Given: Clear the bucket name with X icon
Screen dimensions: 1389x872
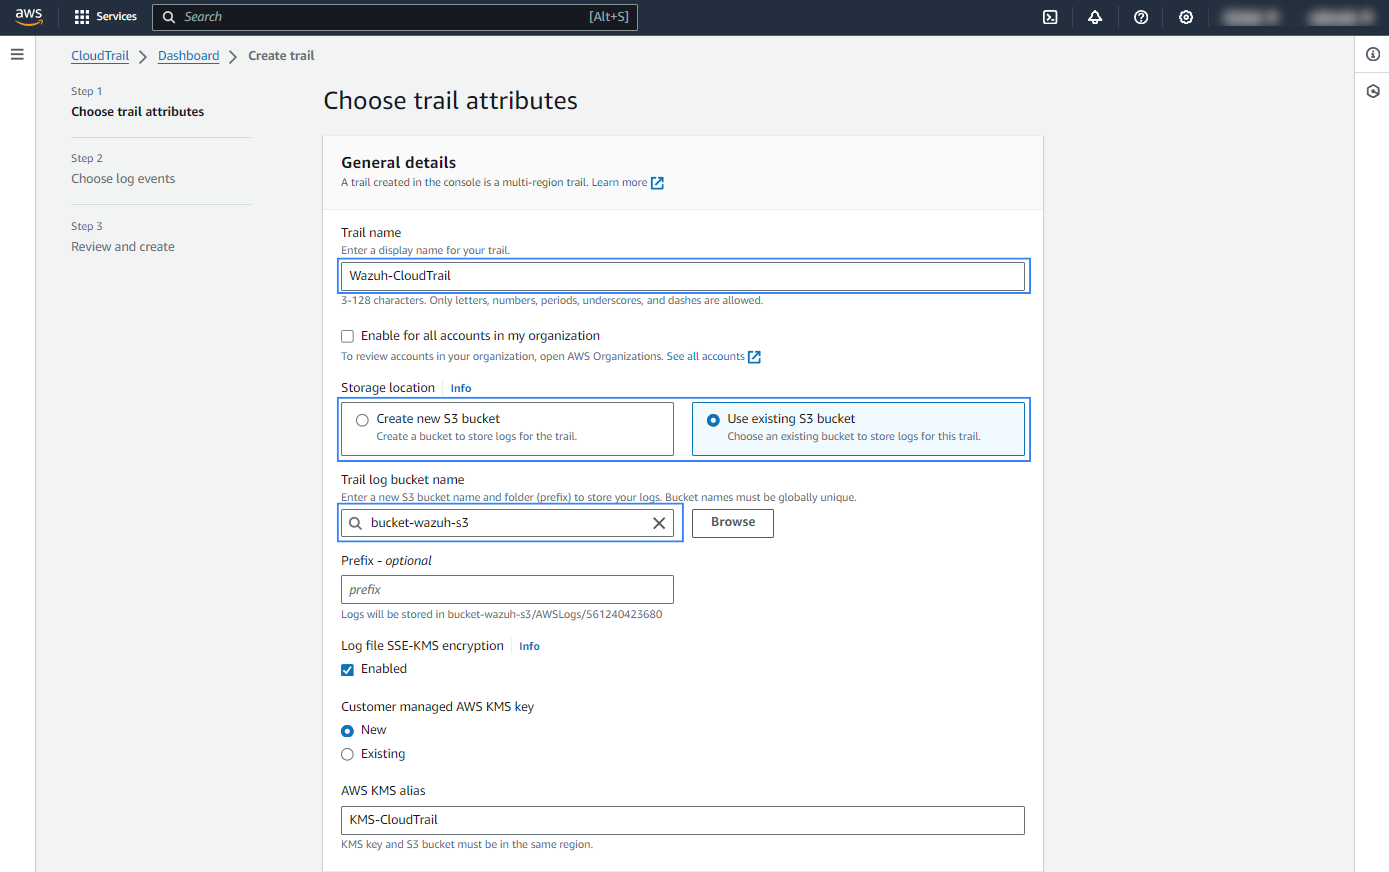Looking at the screenshot, I should (x=659, y=523).
